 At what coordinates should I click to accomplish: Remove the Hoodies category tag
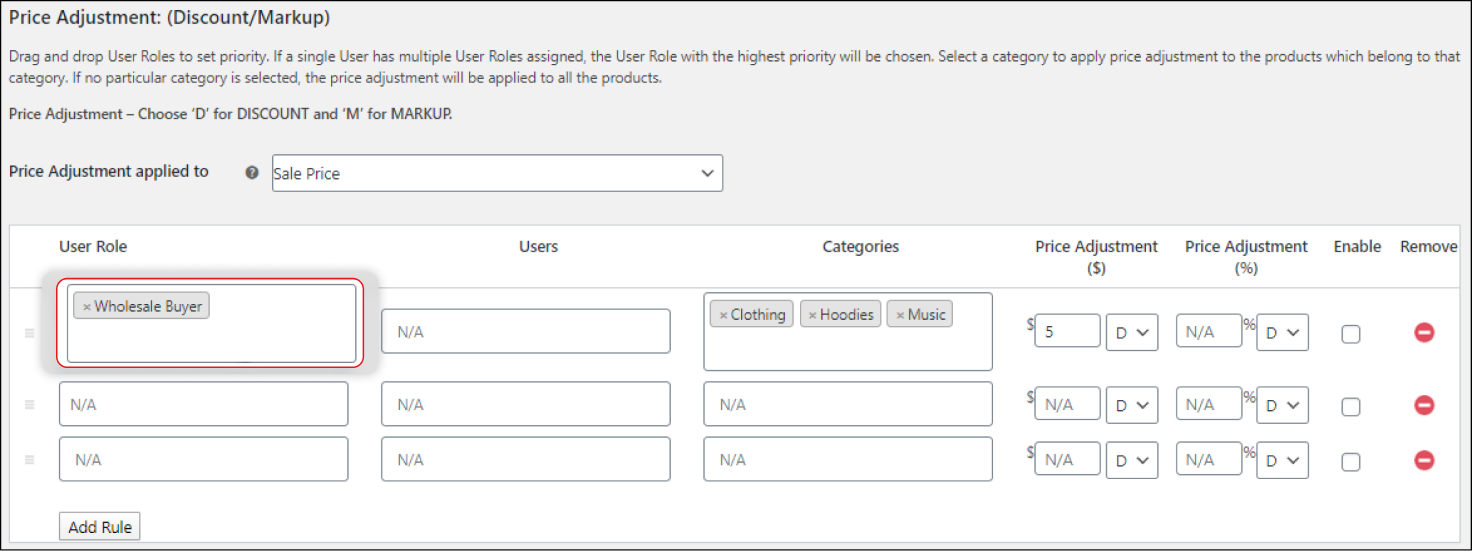point(812,315)
